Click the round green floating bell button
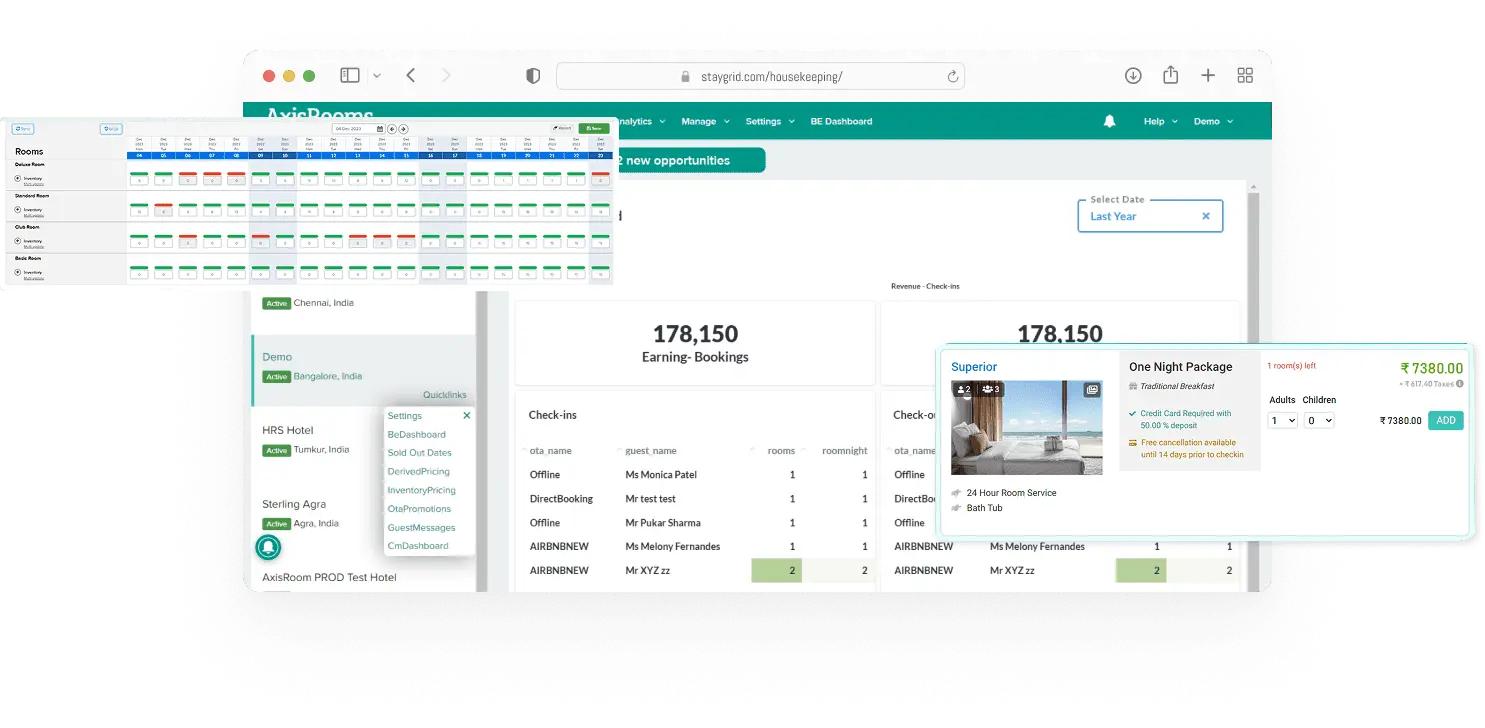The width and height of the screenshot is (1485, 728). pyautogui.click(x=268, y=547)
